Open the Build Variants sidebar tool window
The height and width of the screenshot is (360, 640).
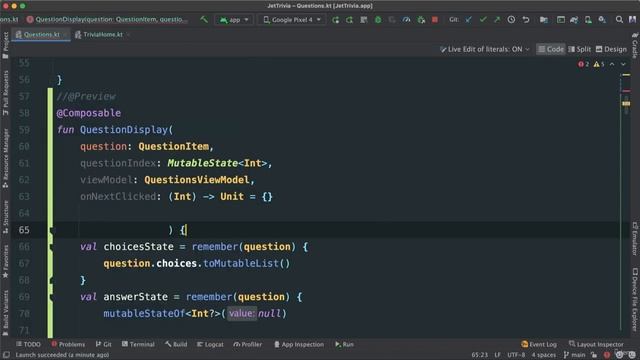pos(5,312)
